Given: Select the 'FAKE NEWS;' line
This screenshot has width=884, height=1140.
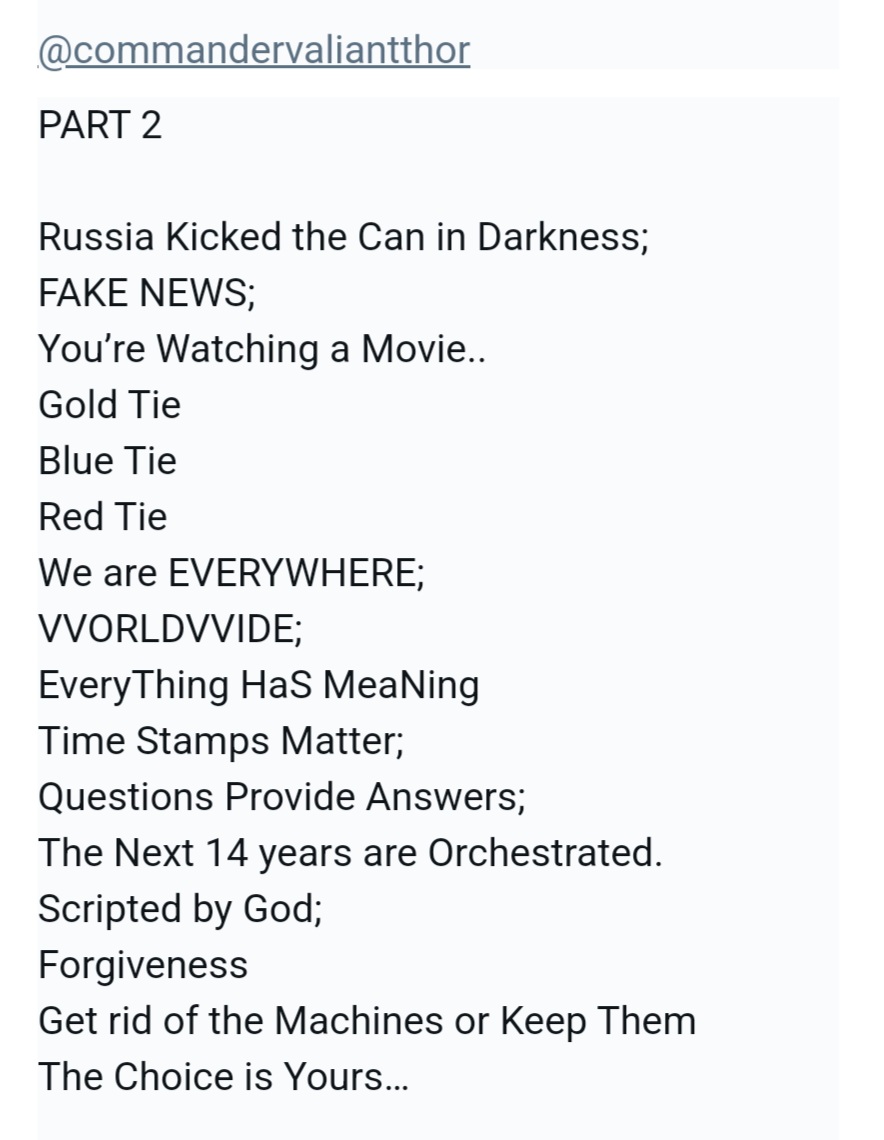Looking at the screenshot, I should (147, 294).
